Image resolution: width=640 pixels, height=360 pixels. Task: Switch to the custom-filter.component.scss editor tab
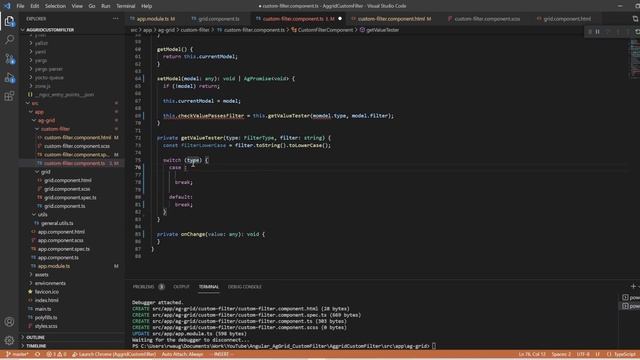tap(487, 19)
